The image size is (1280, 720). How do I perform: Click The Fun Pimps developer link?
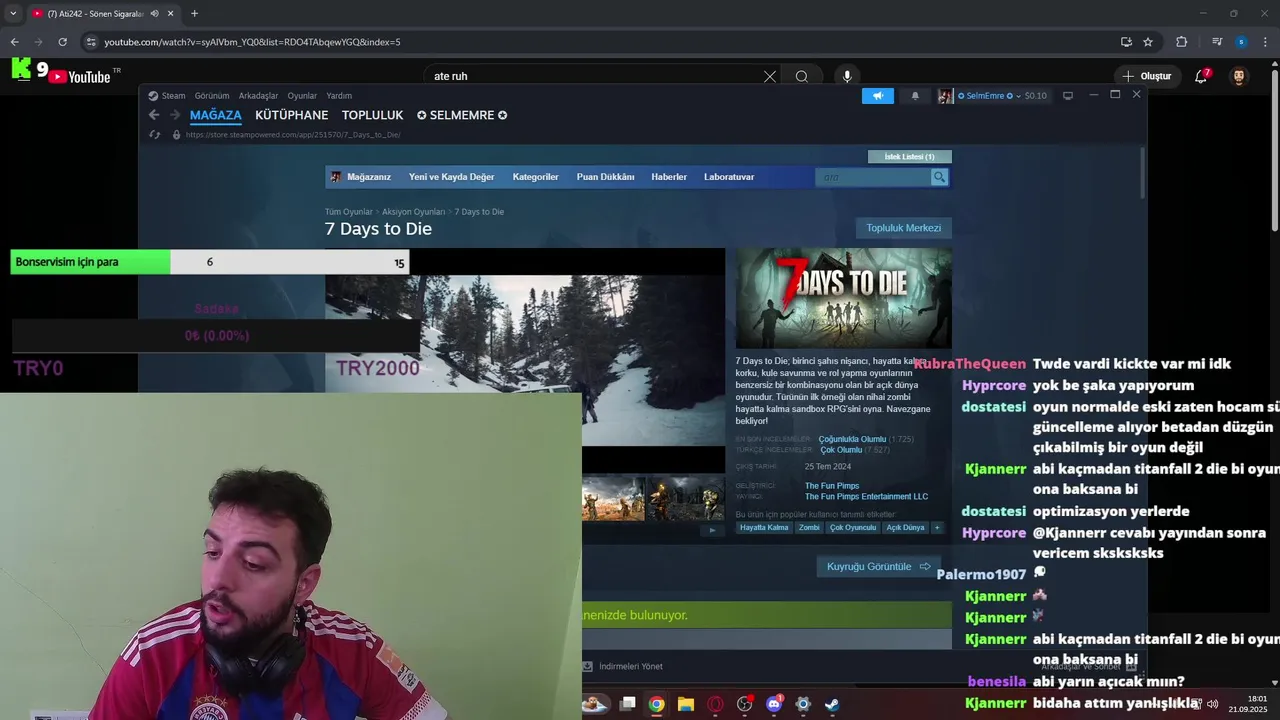click(x=832, y=486)
